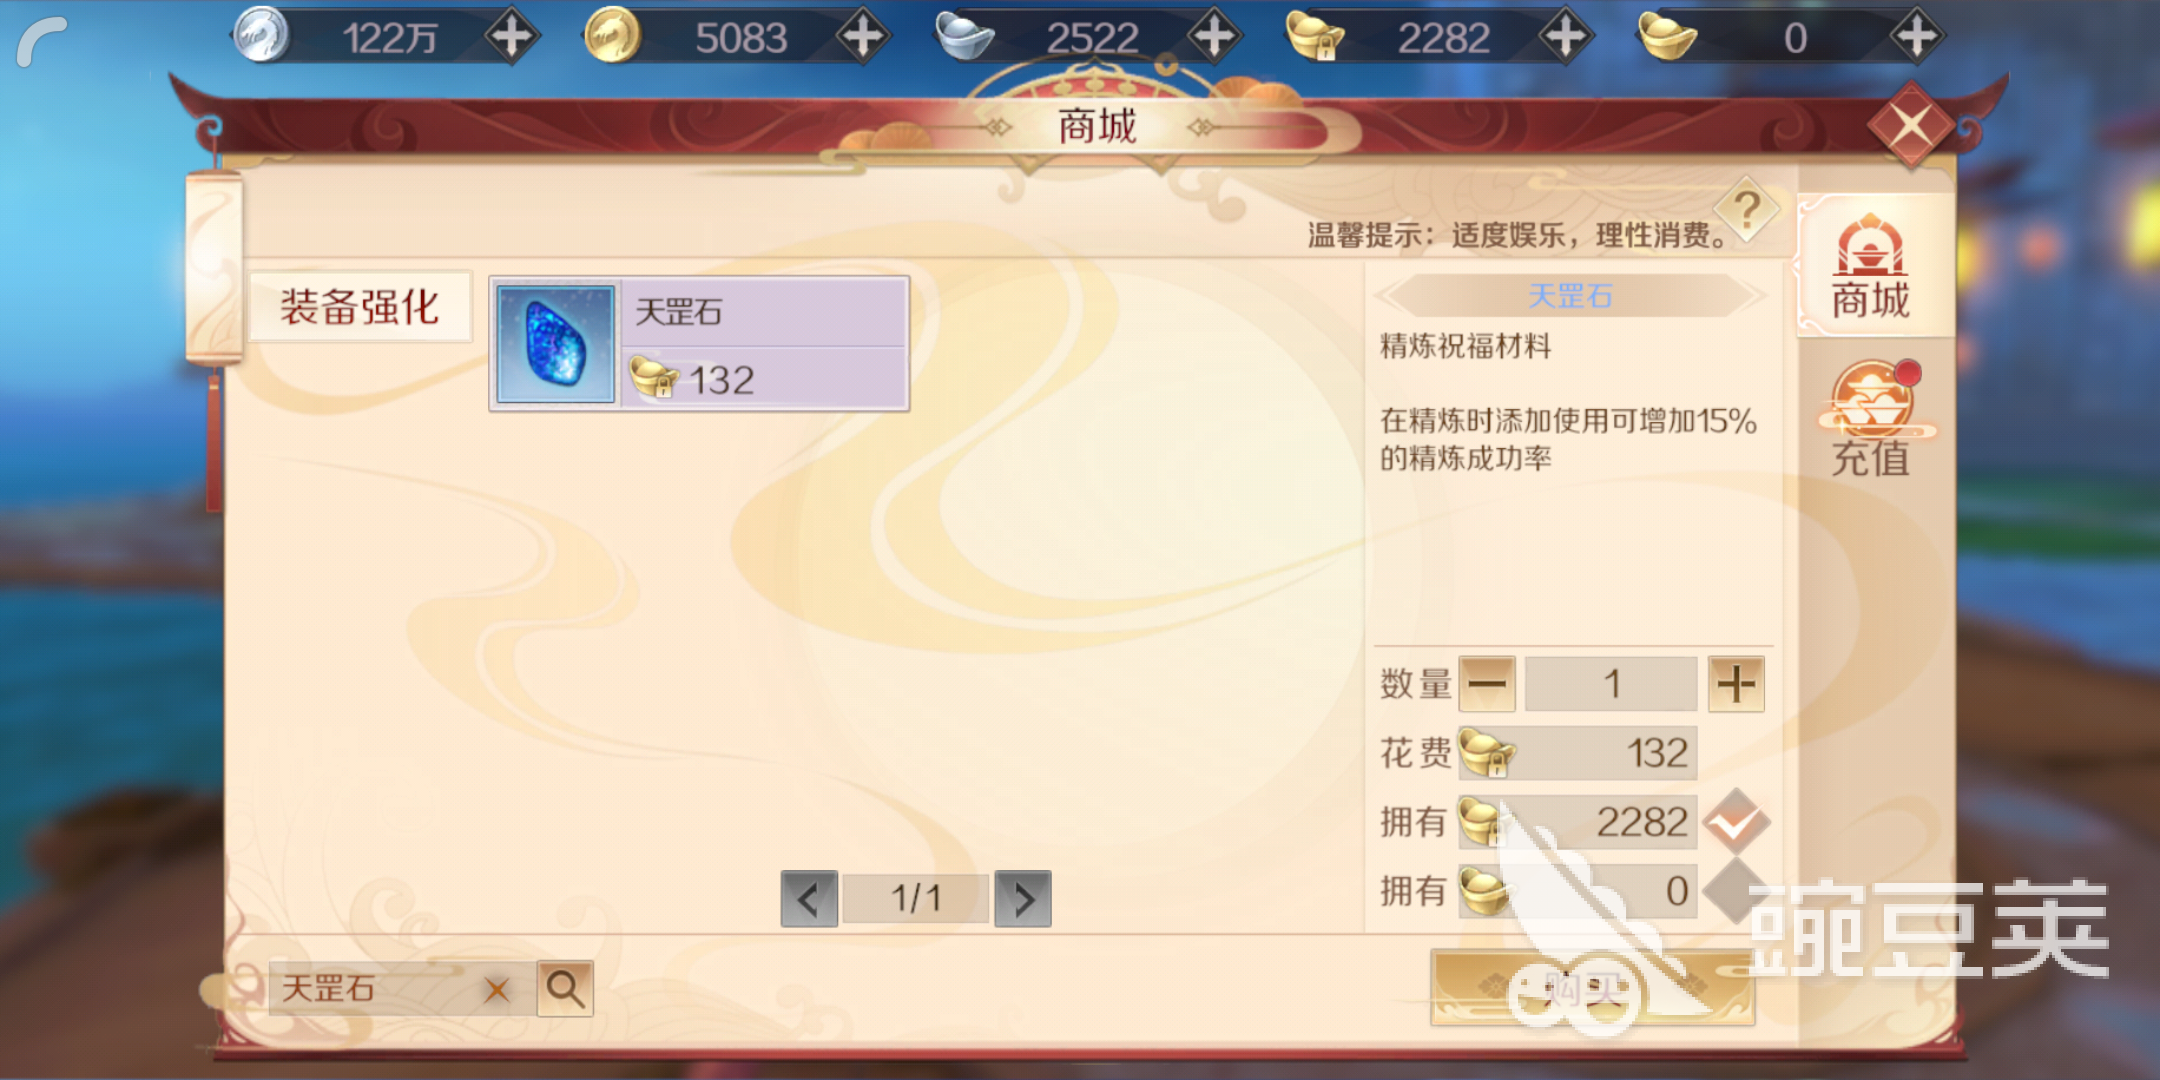Click the 购买 purchase button
This screenshot has height=1080, width=2160.
coord(1592,988)
